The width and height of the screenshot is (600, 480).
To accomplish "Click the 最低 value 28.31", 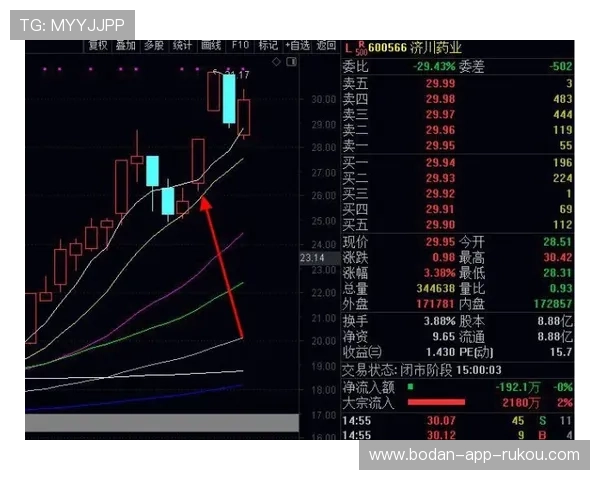I will pyautogui.click(x=558, y=273).
